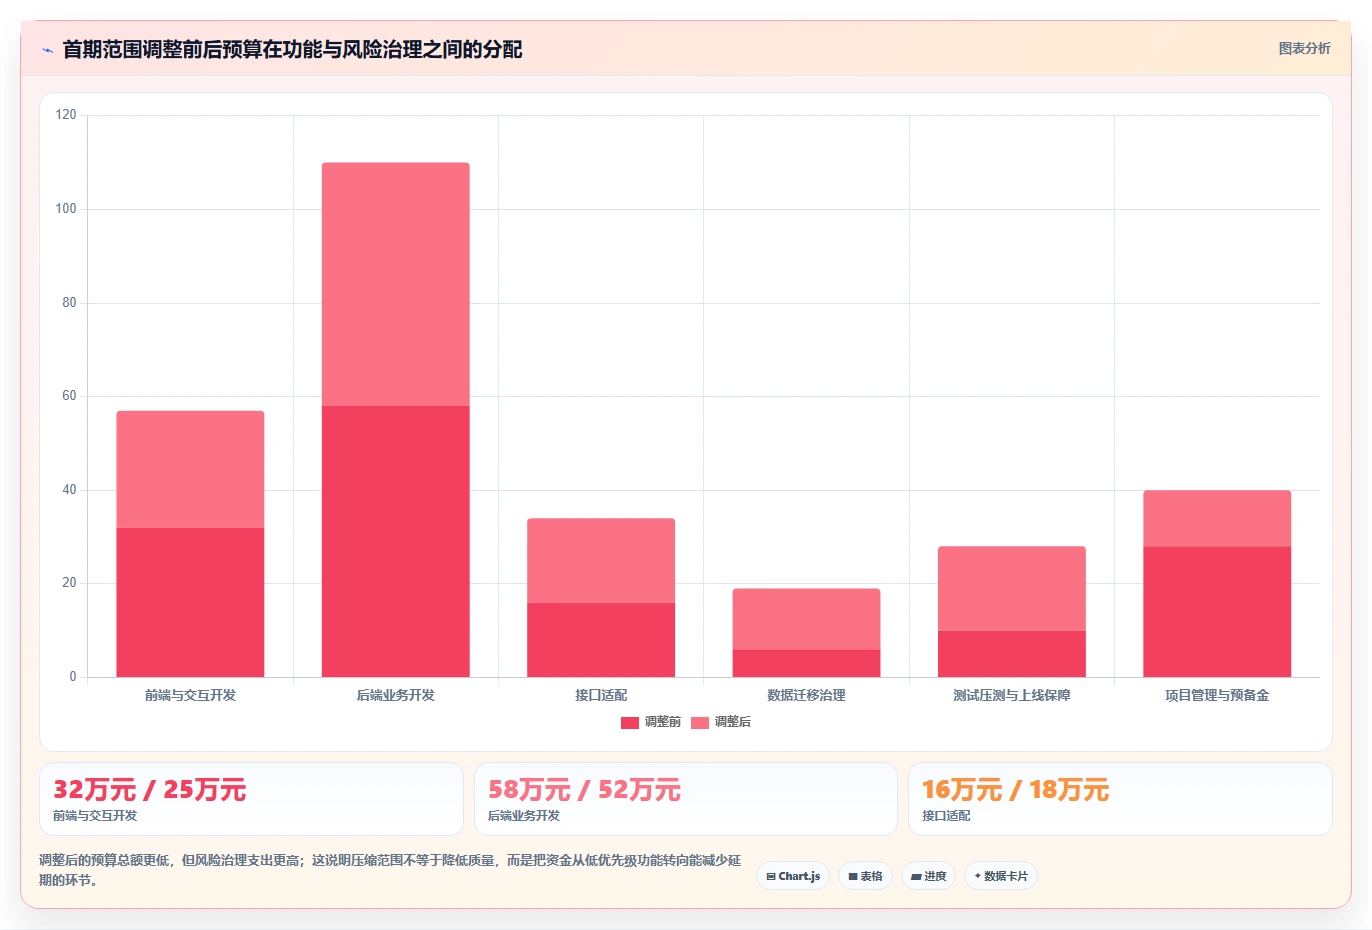Click the y-axis value 100
The image size is (1372, 930).
[x=66, y=209]
